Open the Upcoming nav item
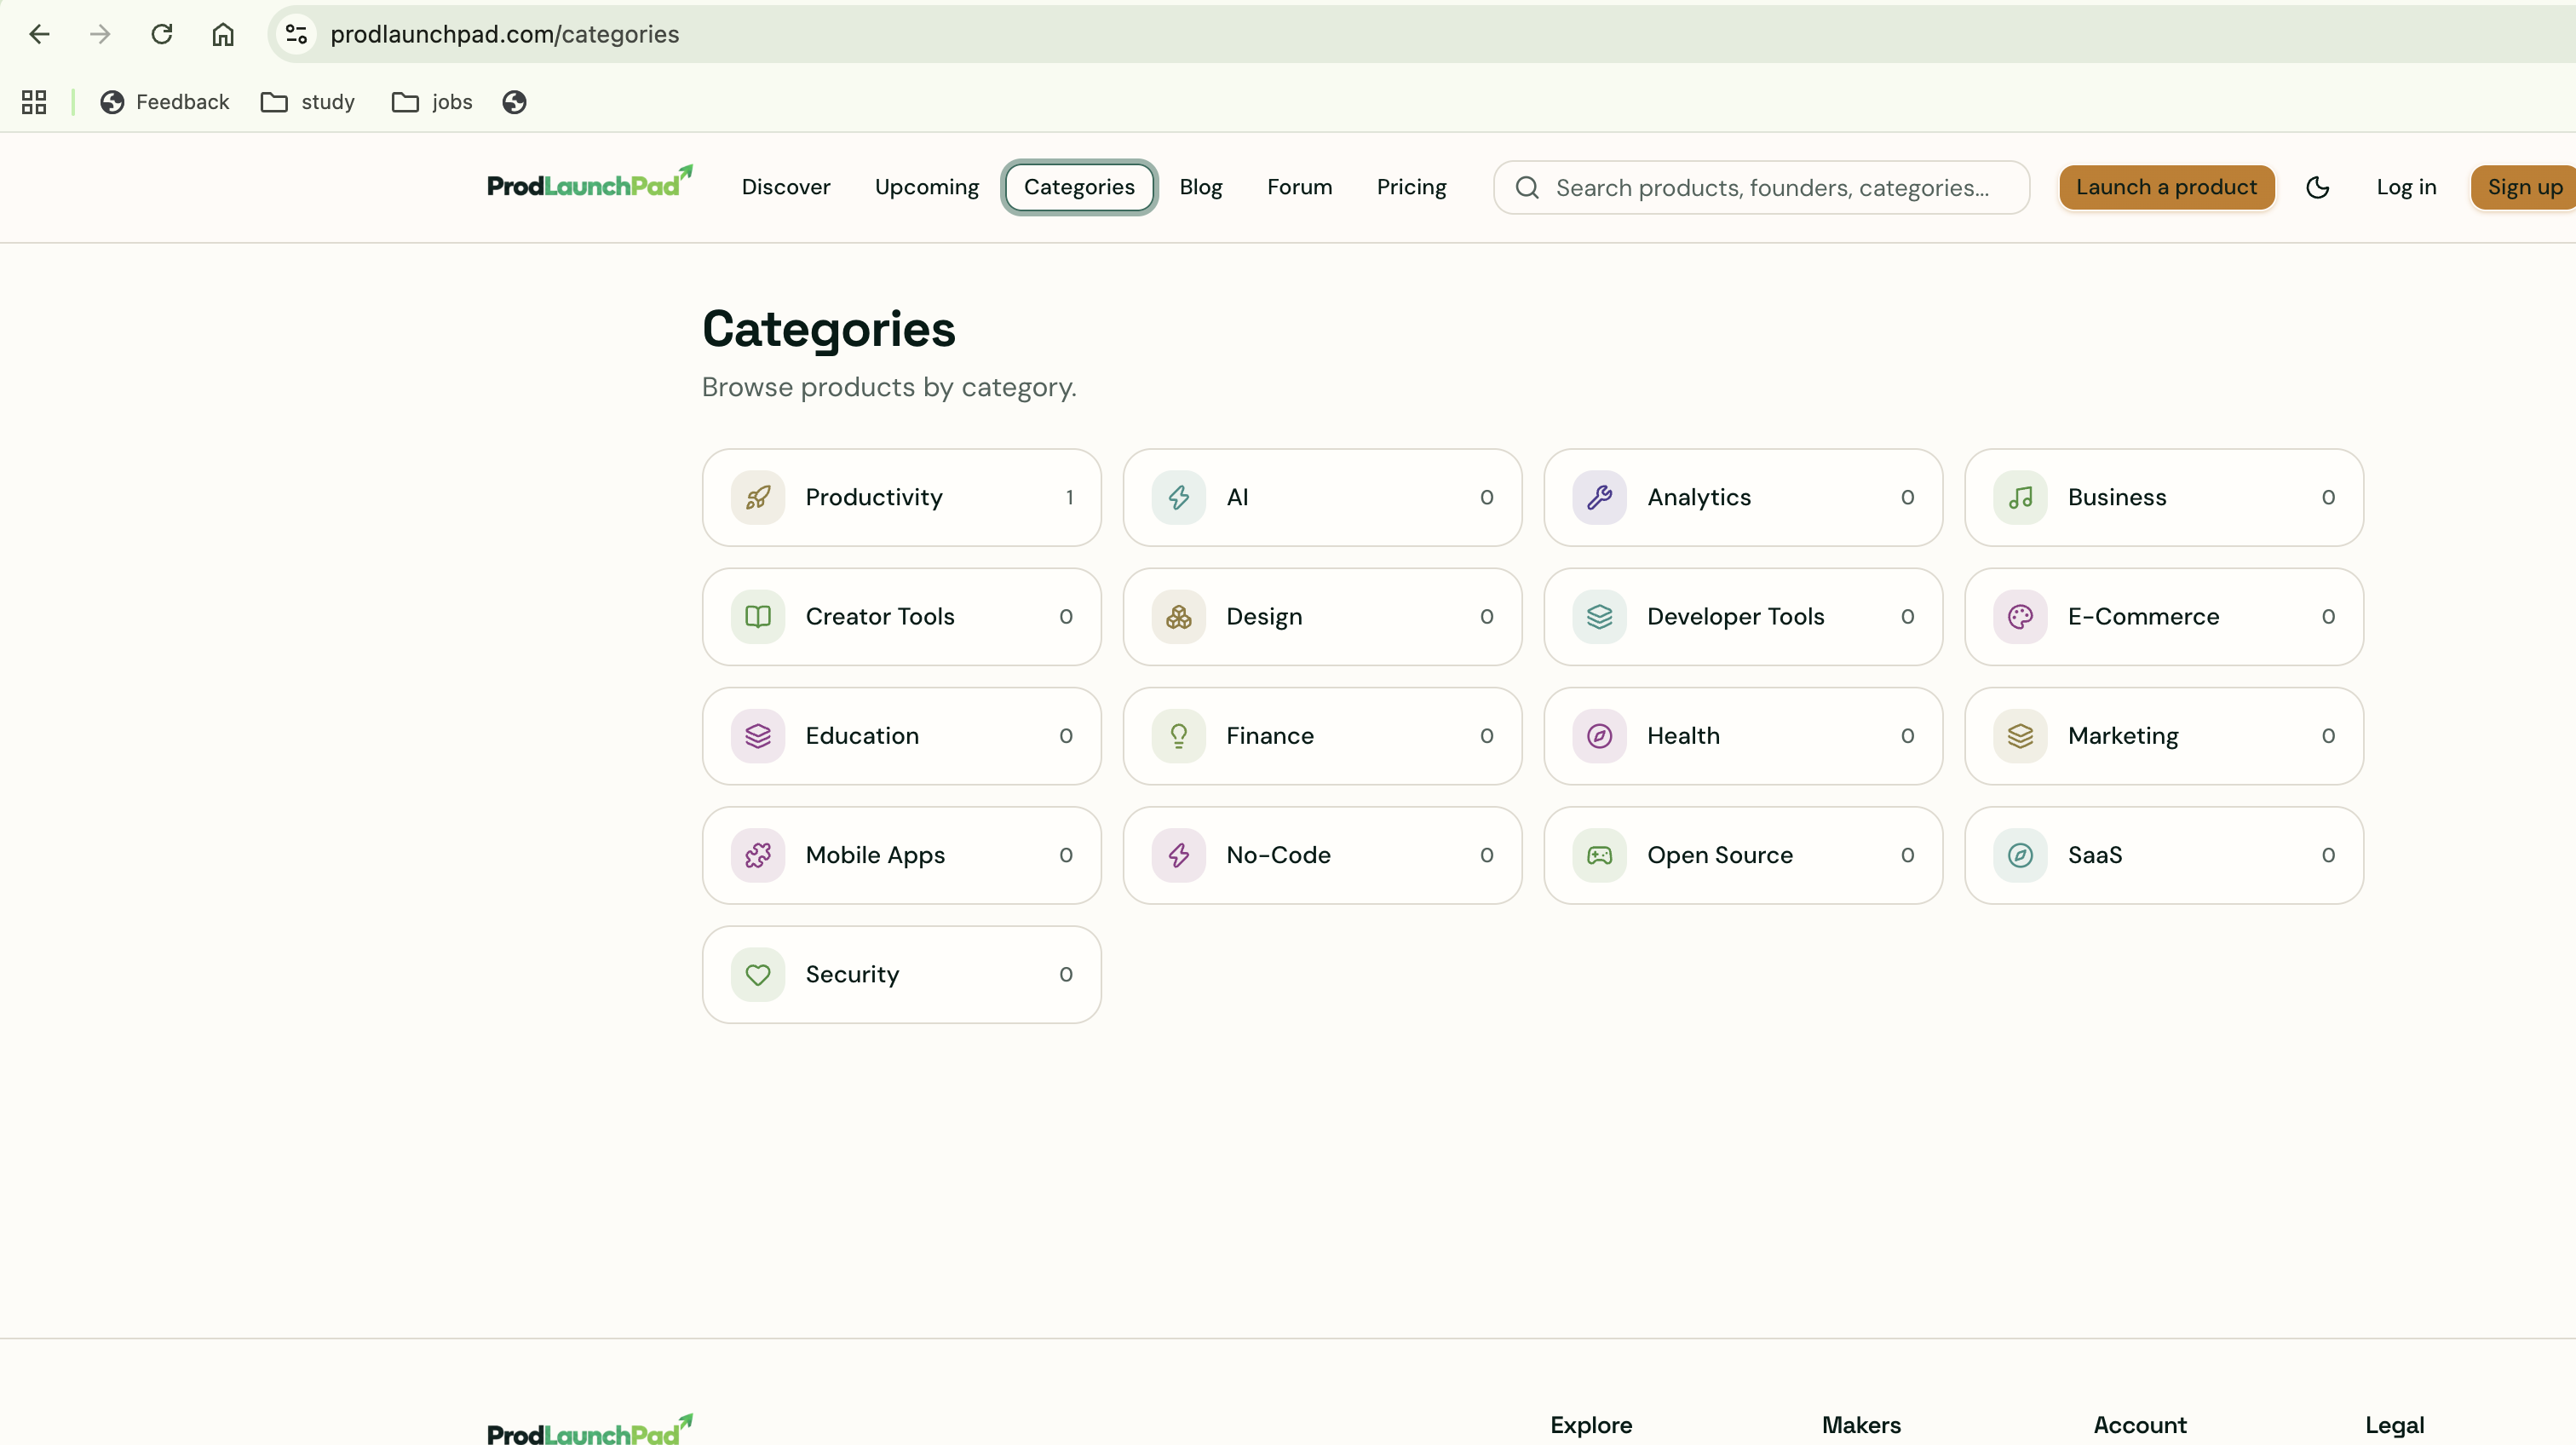This screenshot has width=2576, height=1445. point(927,187)
